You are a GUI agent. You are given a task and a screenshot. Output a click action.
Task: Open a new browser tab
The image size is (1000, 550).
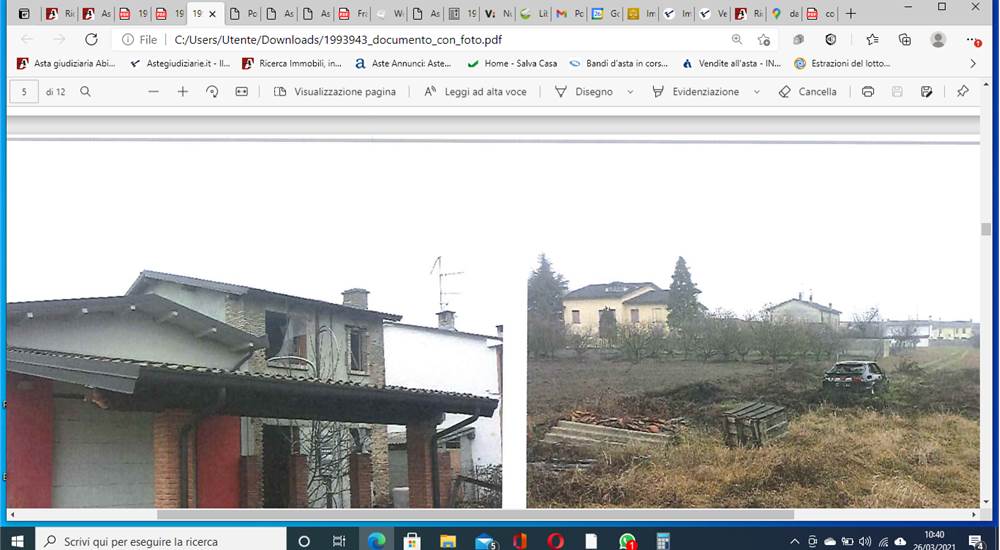pyautogui.click(x=851, y=13)
